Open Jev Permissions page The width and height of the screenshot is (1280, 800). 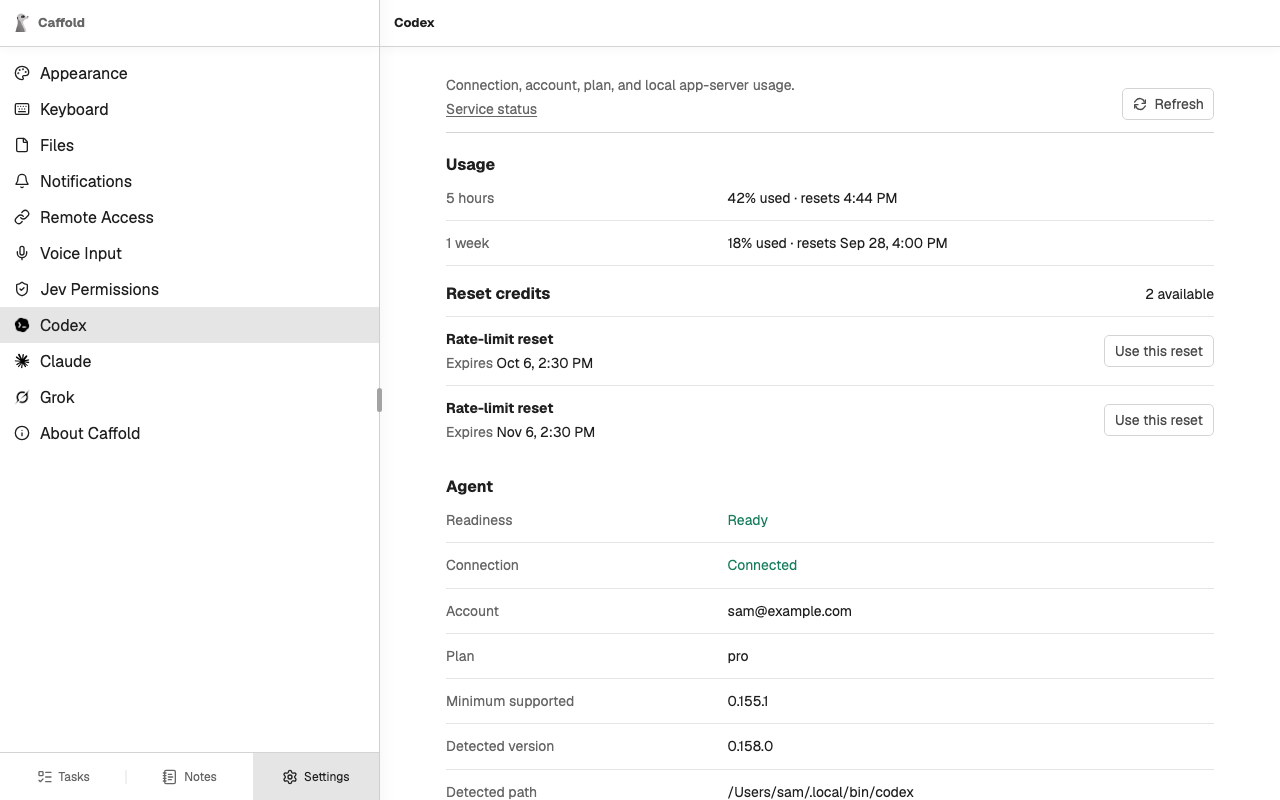tap(189, 289)
